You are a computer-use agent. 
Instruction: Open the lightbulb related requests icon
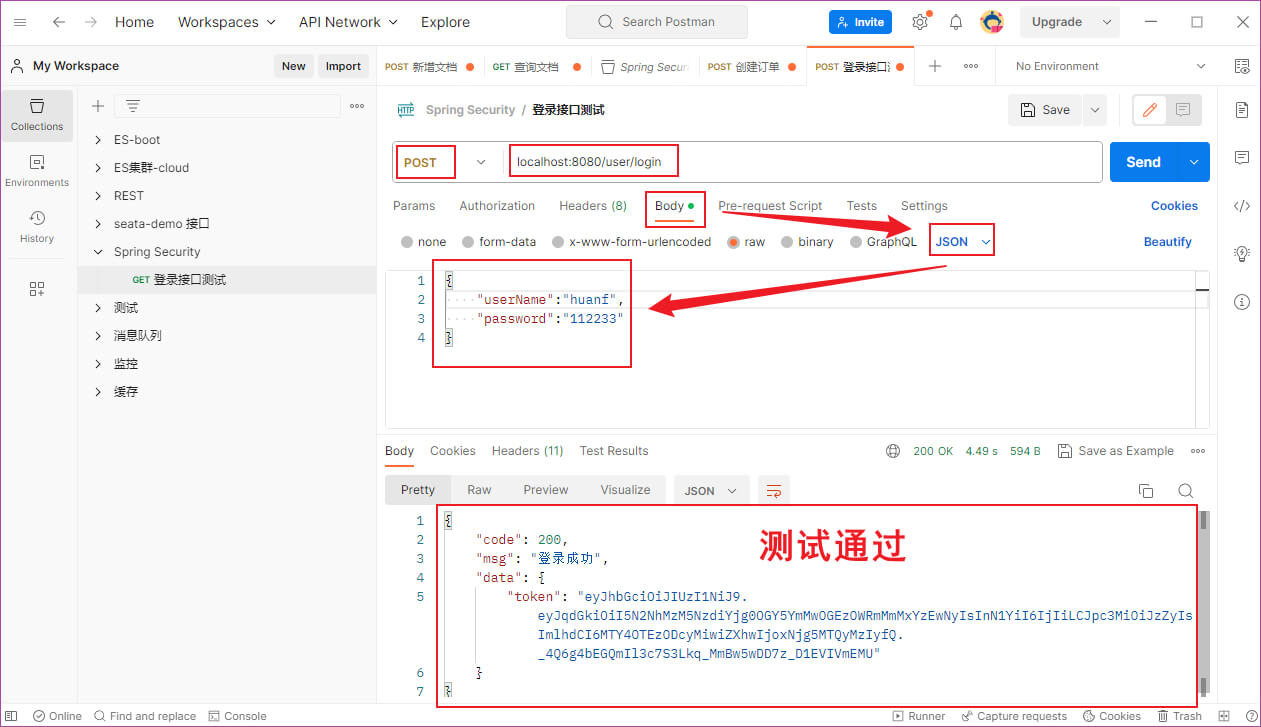pos(1242,254)
